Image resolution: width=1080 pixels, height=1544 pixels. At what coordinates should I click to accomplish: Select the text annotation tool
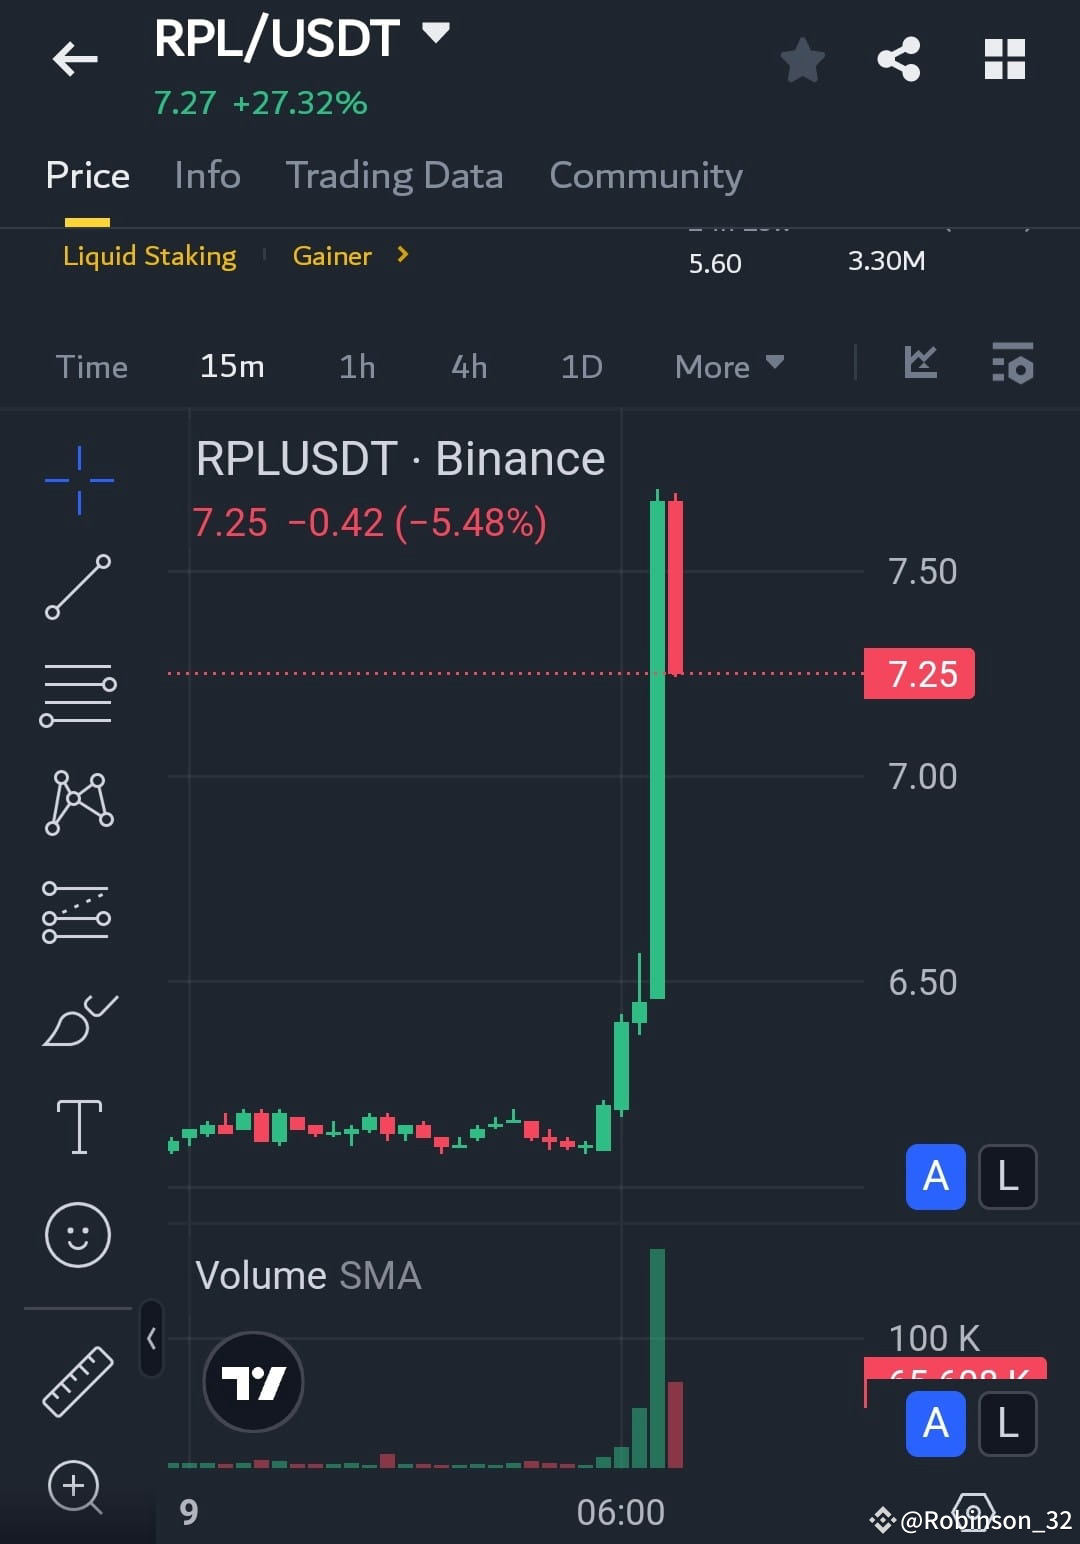pyautogui.click(x=78, y=1125)
